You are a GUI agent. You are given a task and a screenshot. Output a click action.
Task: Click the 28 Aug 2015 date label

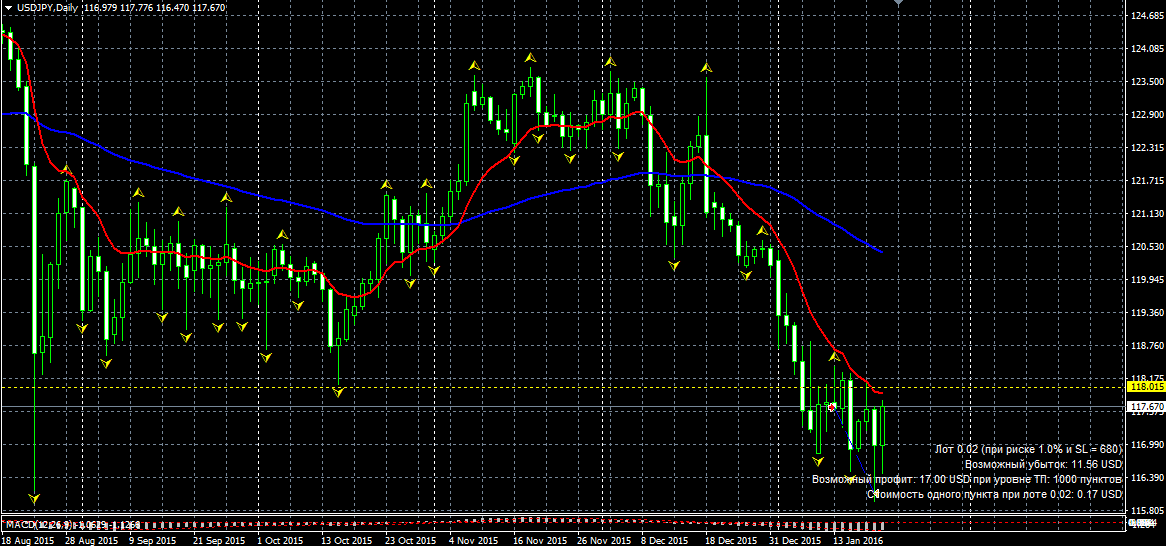click(92, 539)
